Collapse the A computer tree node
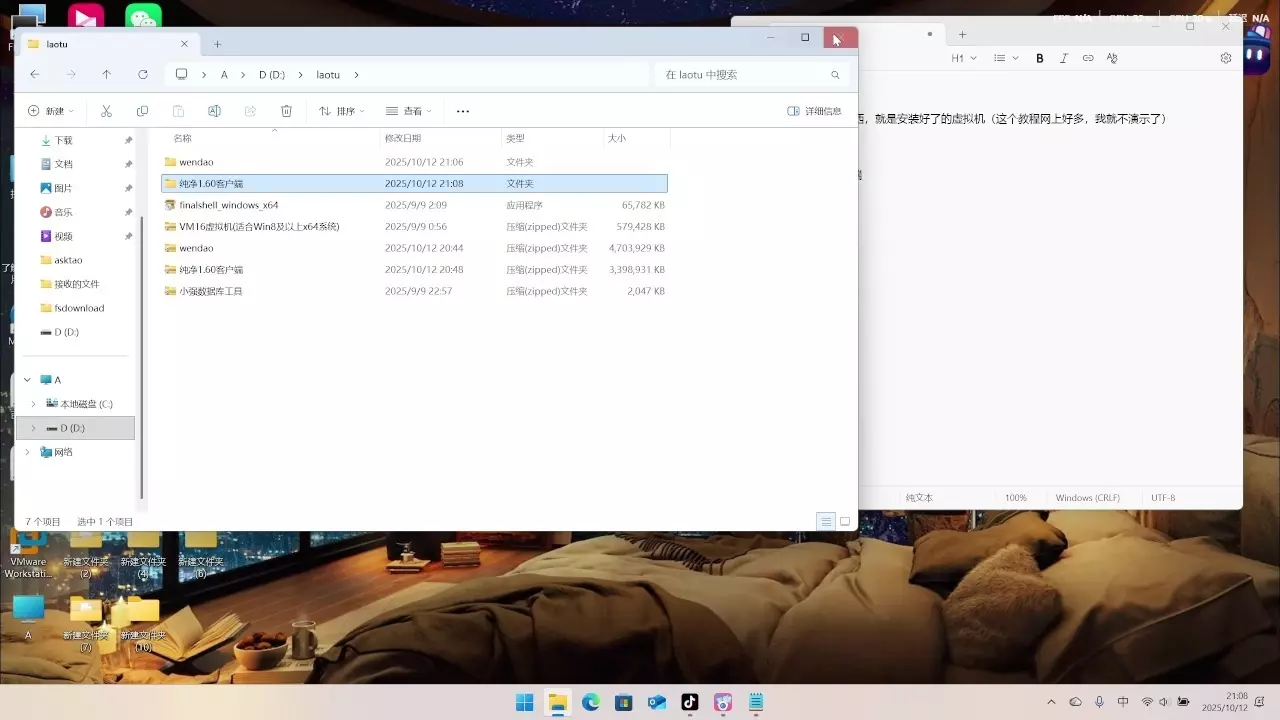The height and width of the screenshot is (720, 1280). (x=27, y=380)
